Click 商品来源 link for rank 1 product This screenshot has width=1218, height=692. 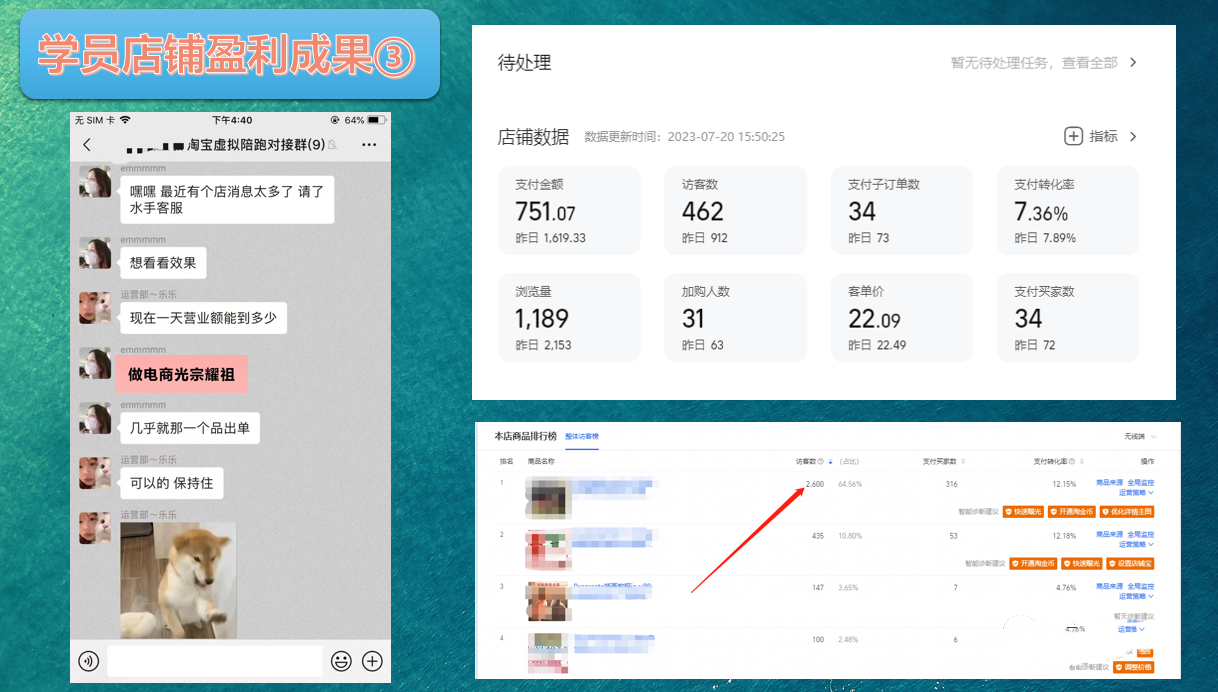coord(1109,483)
